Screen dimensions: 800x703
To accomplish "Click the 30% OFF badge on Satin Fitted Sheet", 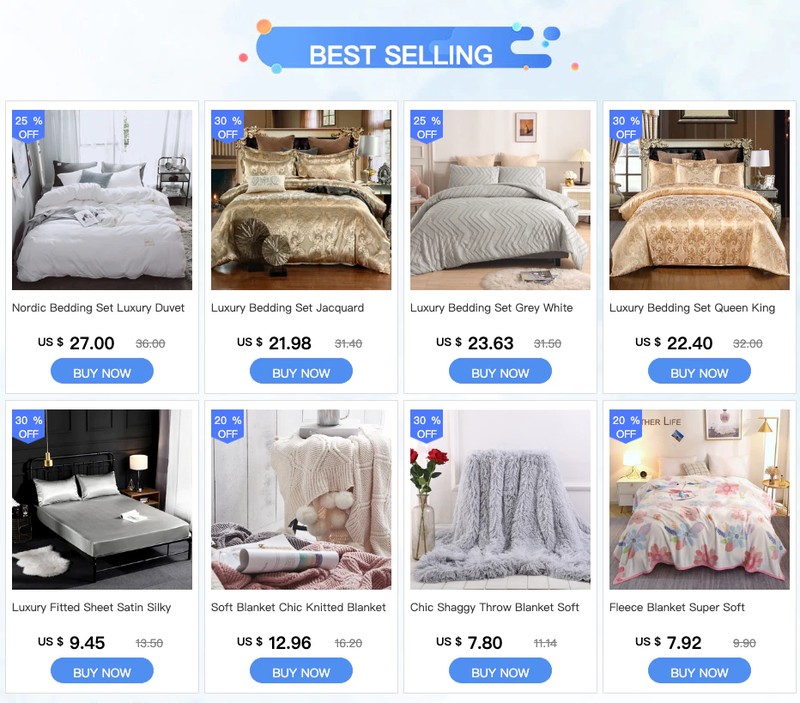I will [x=28, y=426].
